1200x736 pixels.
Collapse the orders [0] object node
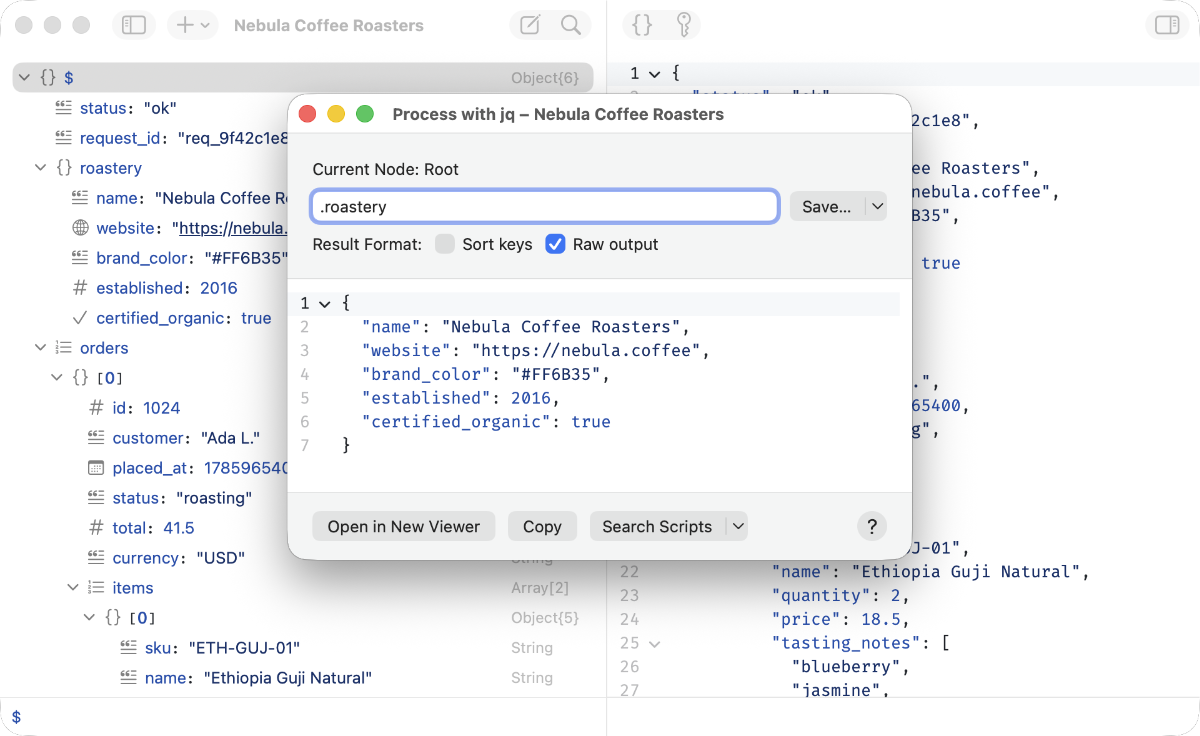click(57, 378)
